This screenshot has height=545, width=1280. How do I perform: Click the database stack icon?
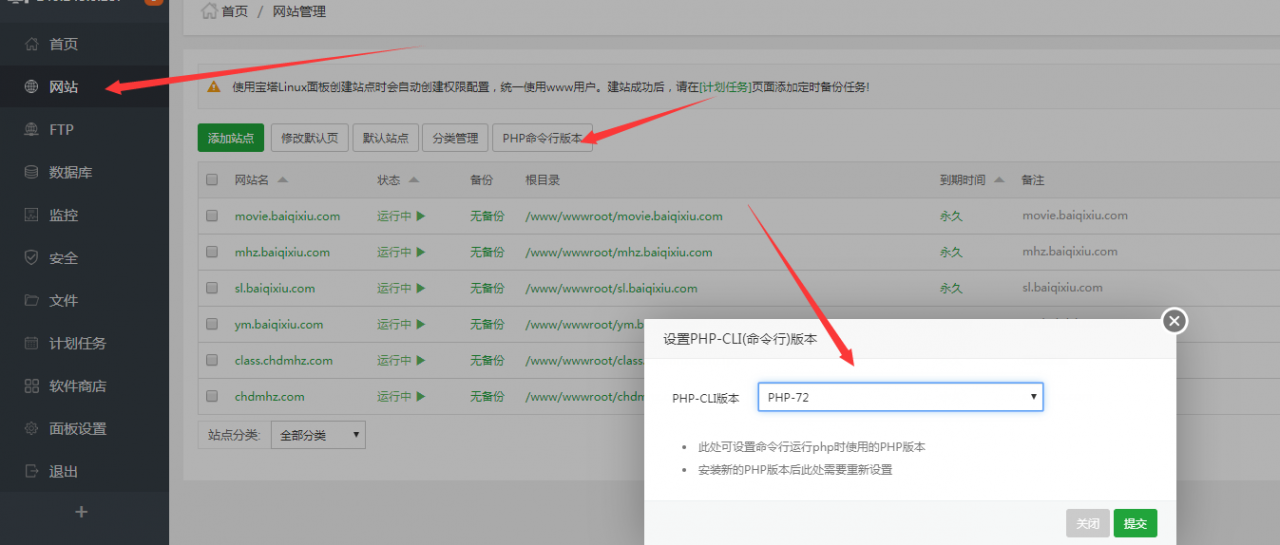tap(31, 172)
